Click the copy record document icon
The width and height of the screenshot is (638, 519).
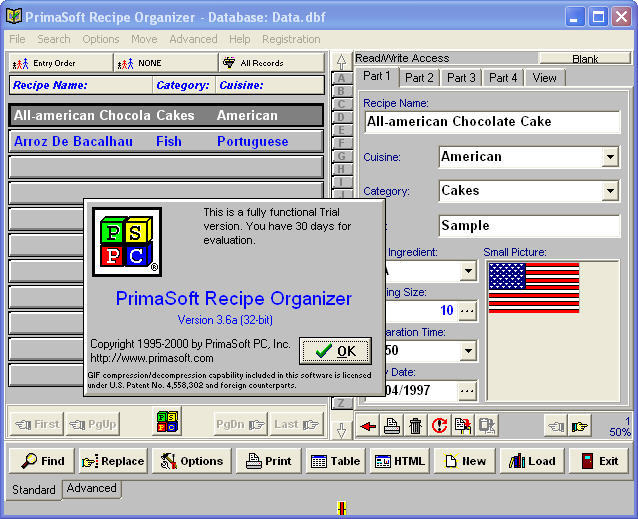(x=463, y=426)
